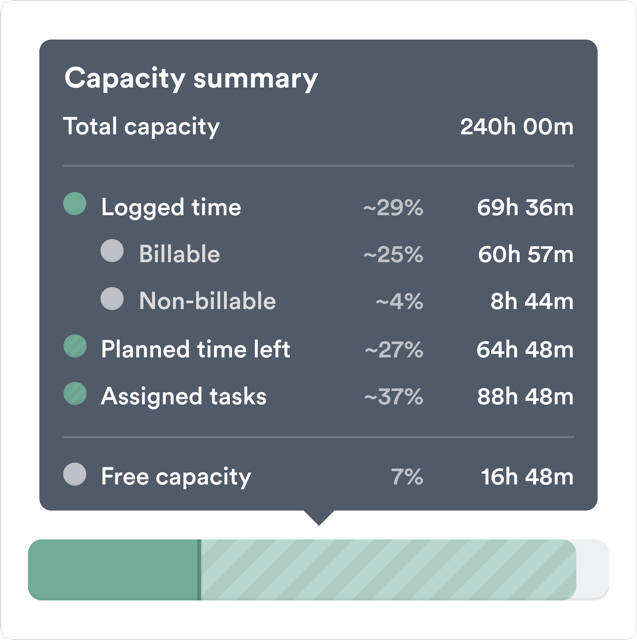
Task: Select the Billable label
Action: click(x=179, y=254)
